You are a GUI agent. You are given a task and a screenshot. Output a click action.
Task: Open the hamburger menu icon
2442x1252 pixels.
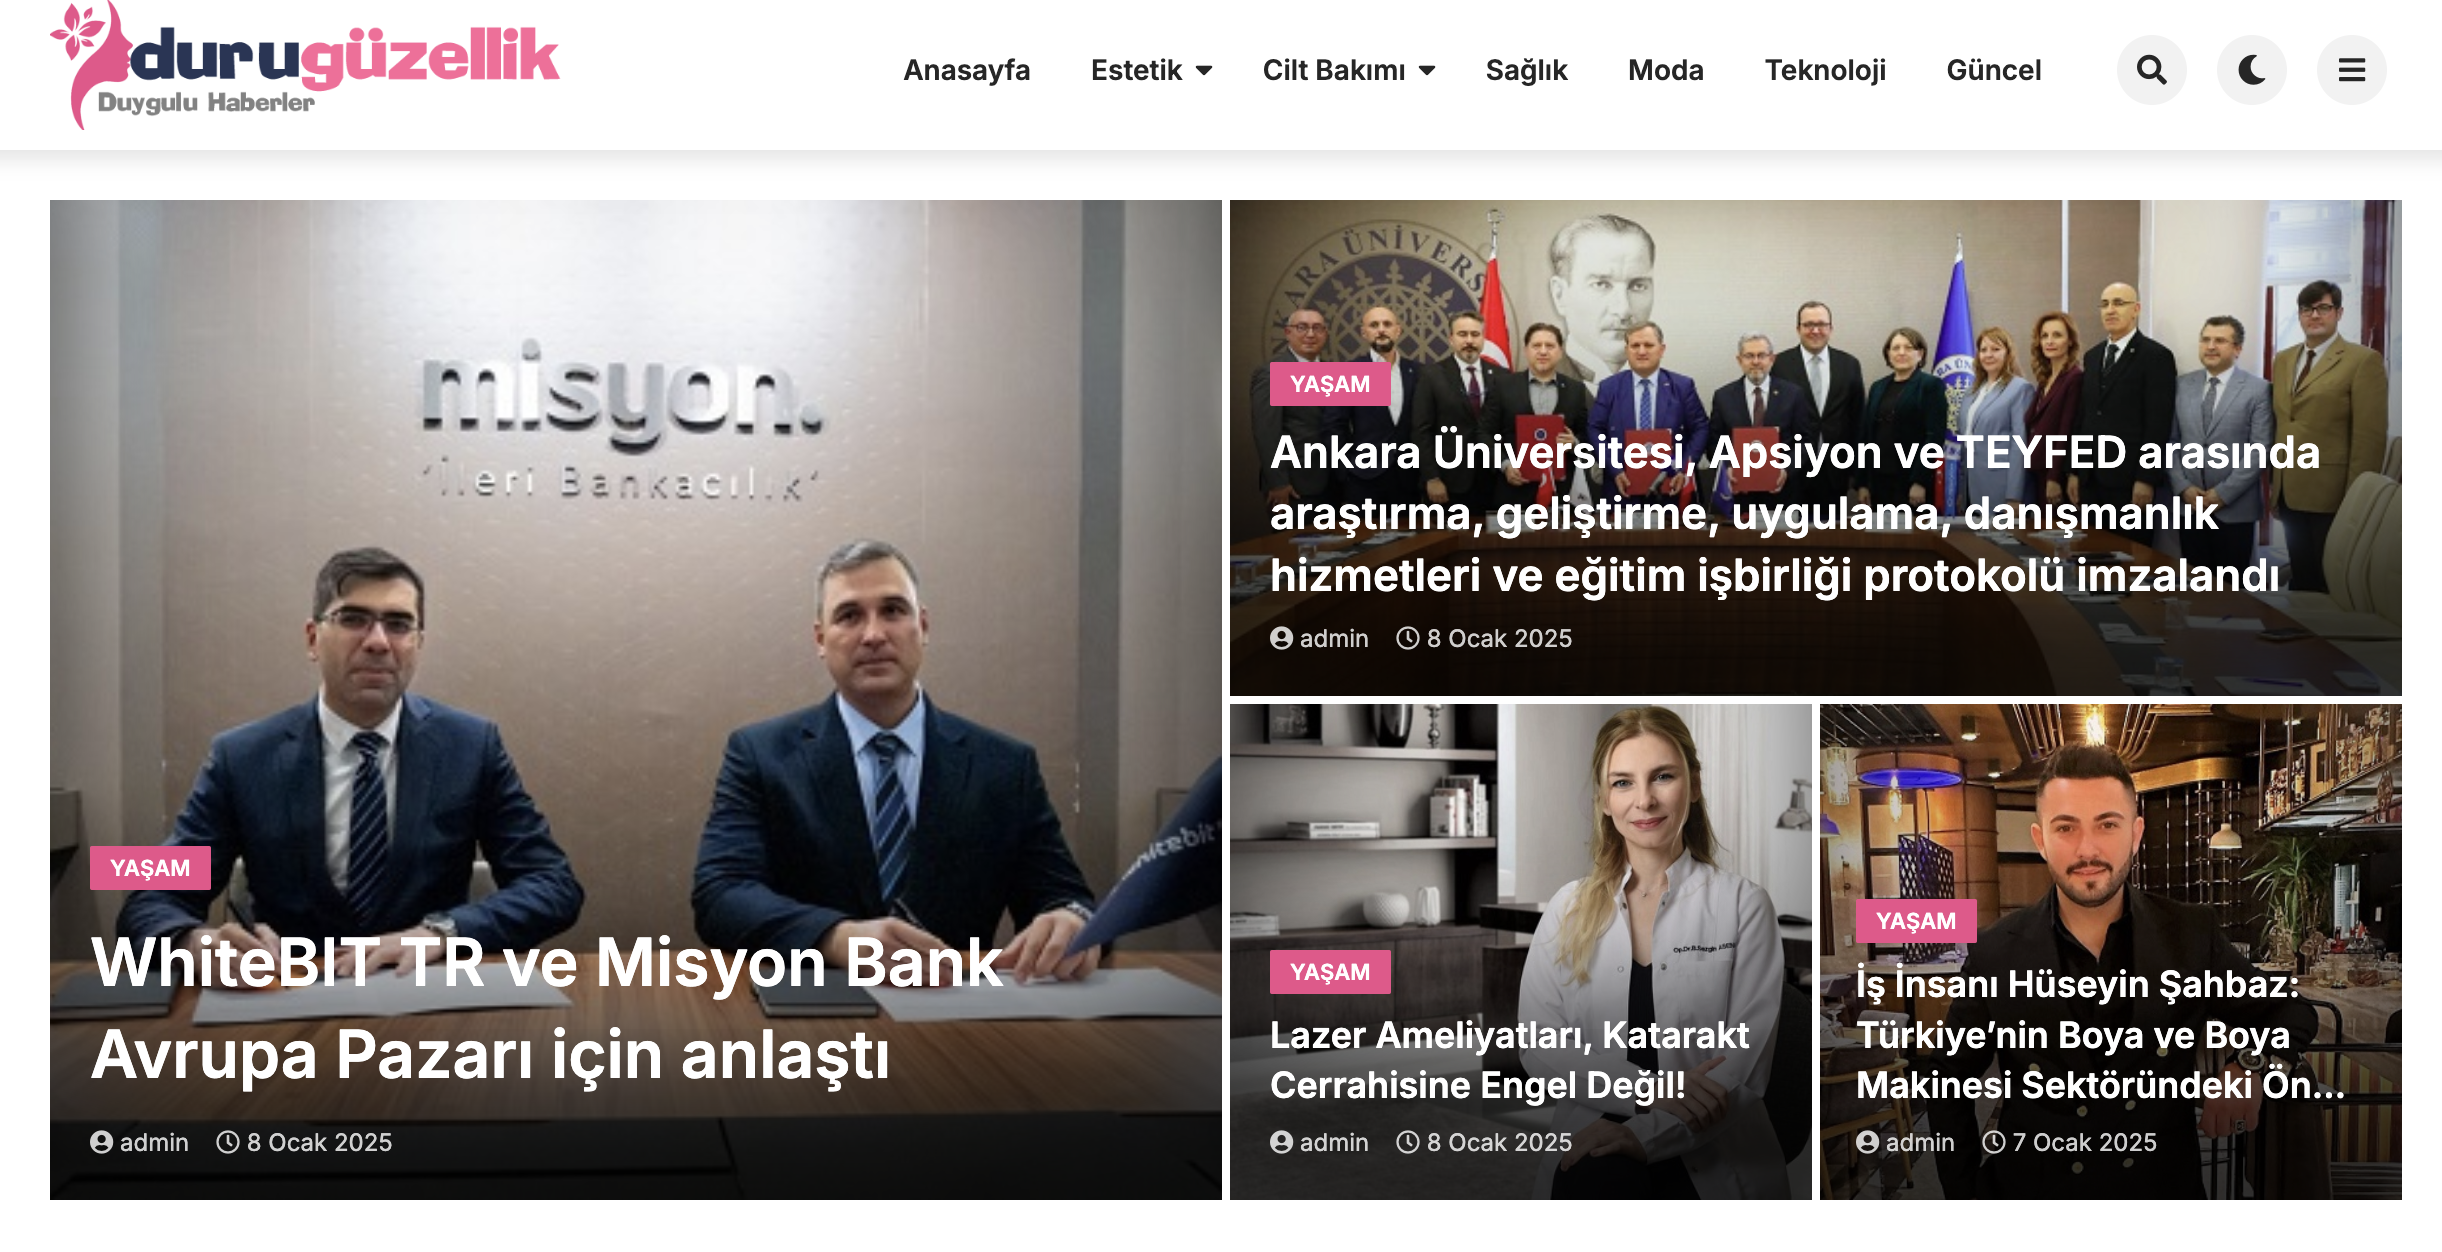pos(2351,70)
